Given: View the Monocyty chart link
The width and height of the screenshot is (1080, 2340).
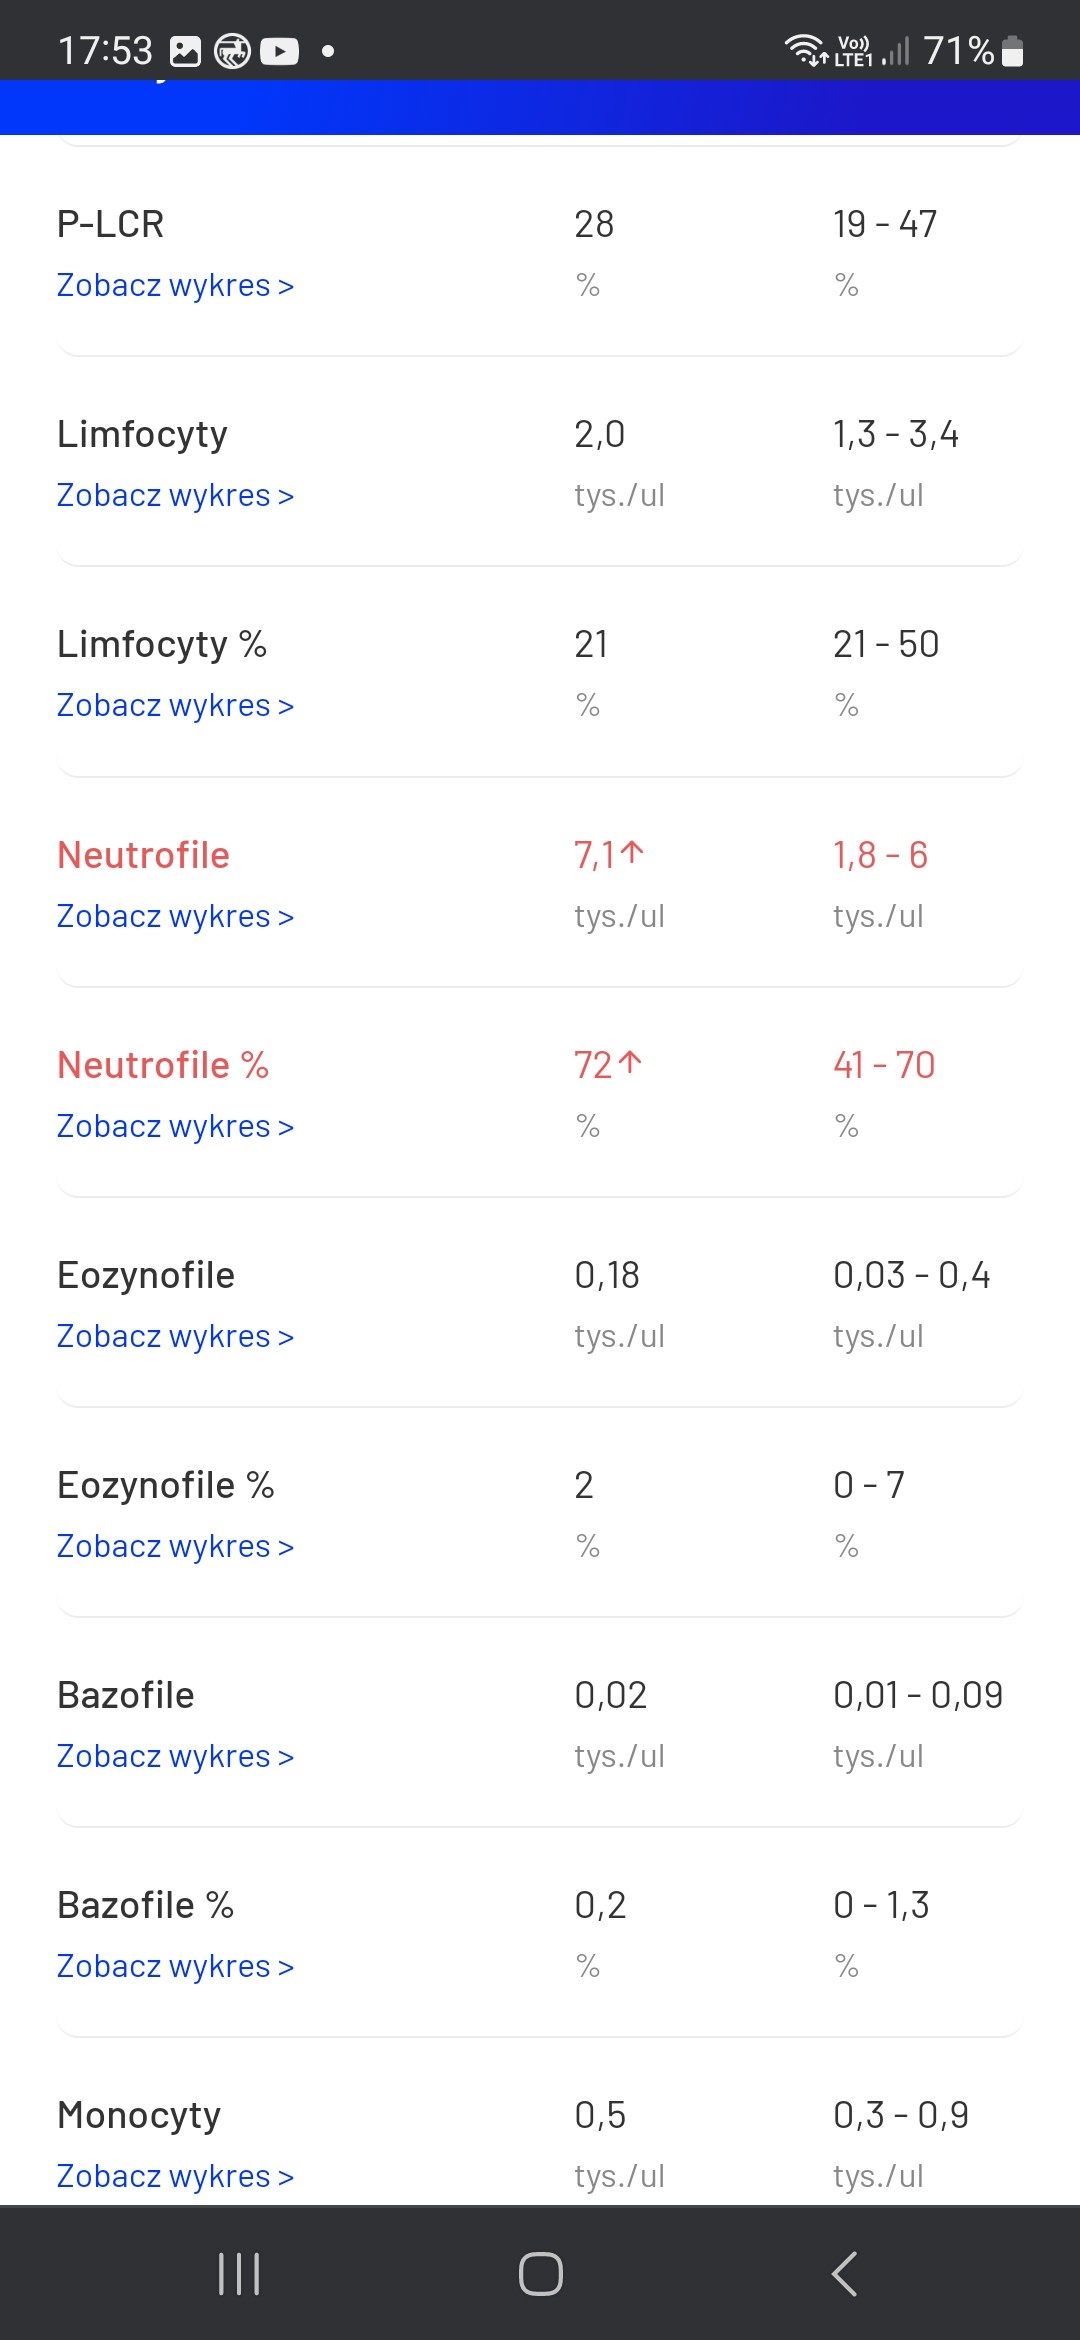Looking at the screenshot, I should click(x=175, y=2177).
